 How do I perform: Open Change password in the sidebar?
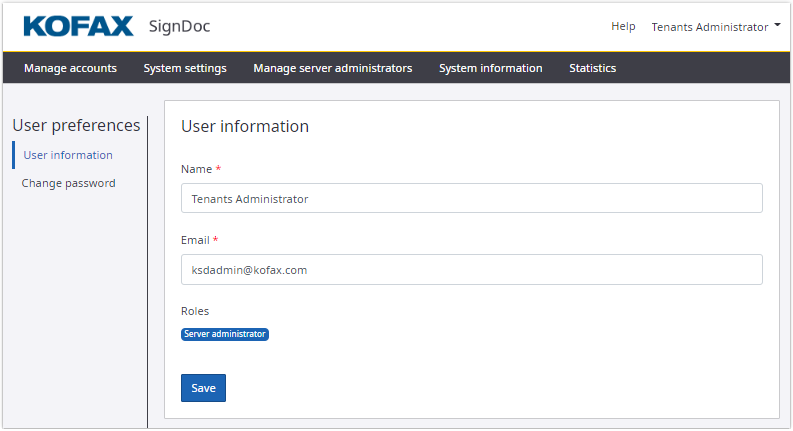(68, 183)
